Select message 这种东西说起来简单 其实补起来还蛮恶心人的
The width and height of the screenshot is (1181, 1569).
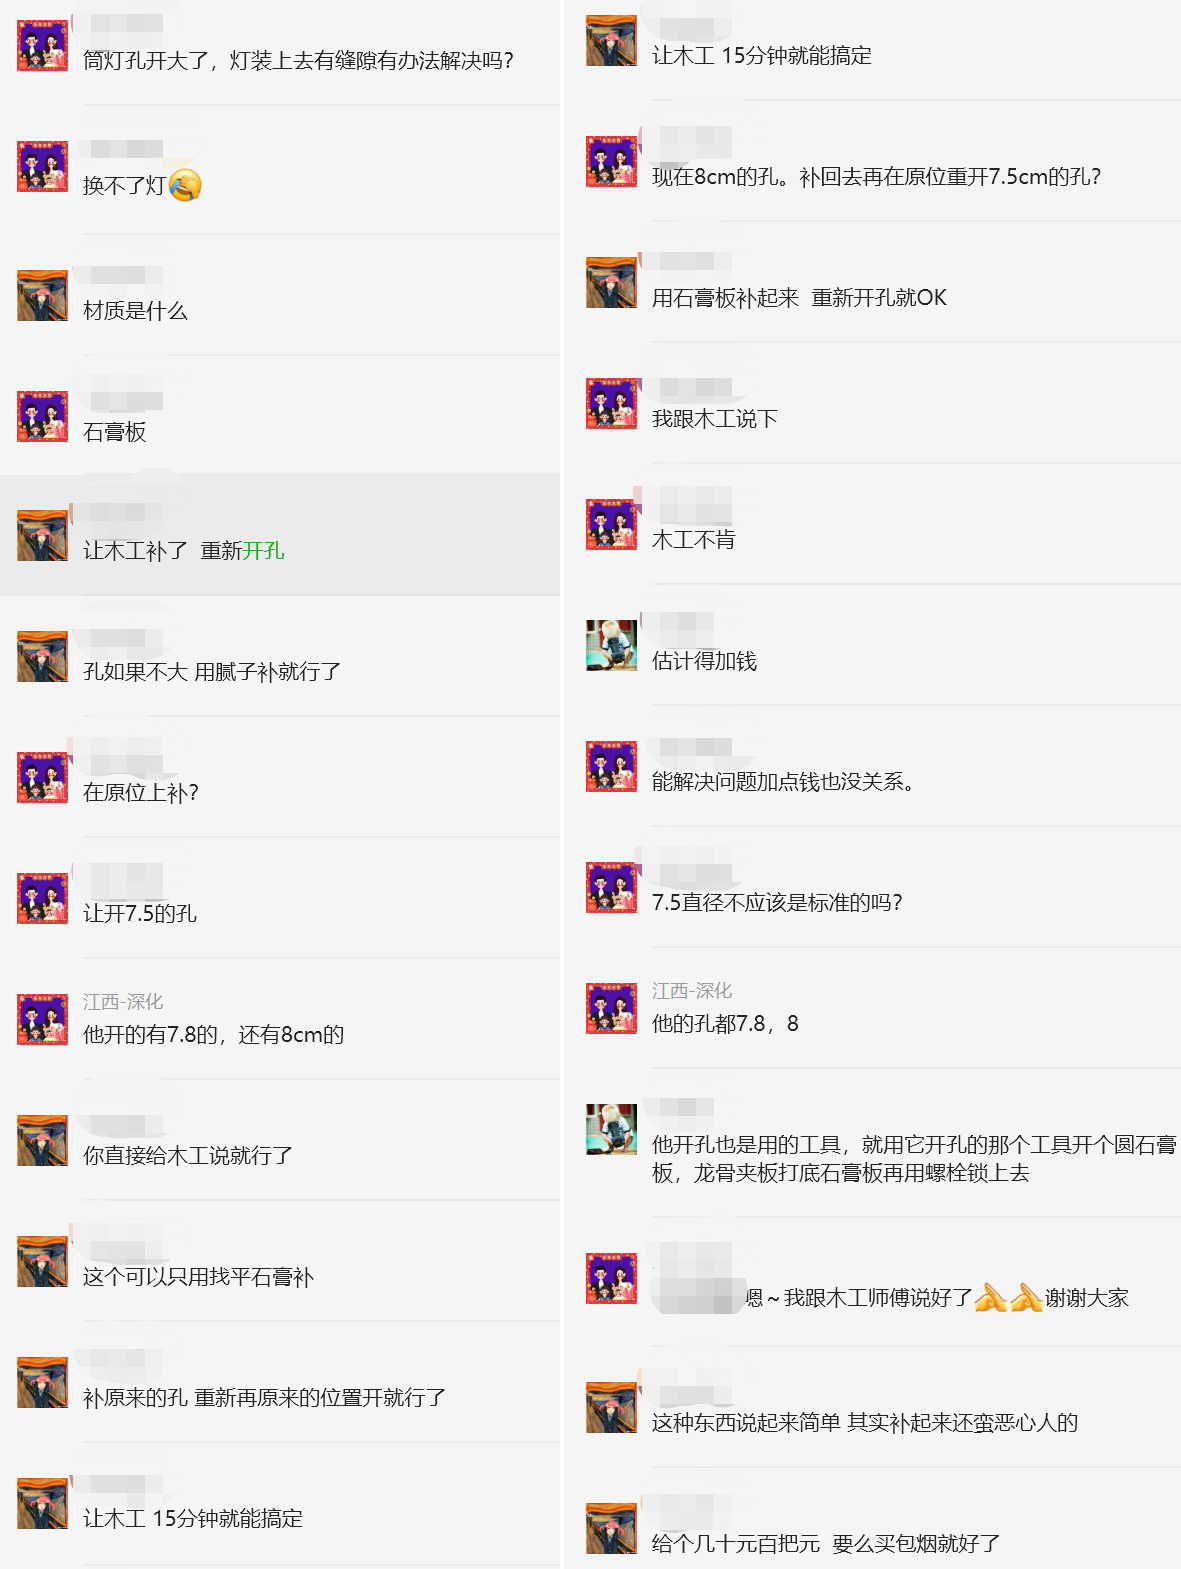click(x=865, y=1423)
